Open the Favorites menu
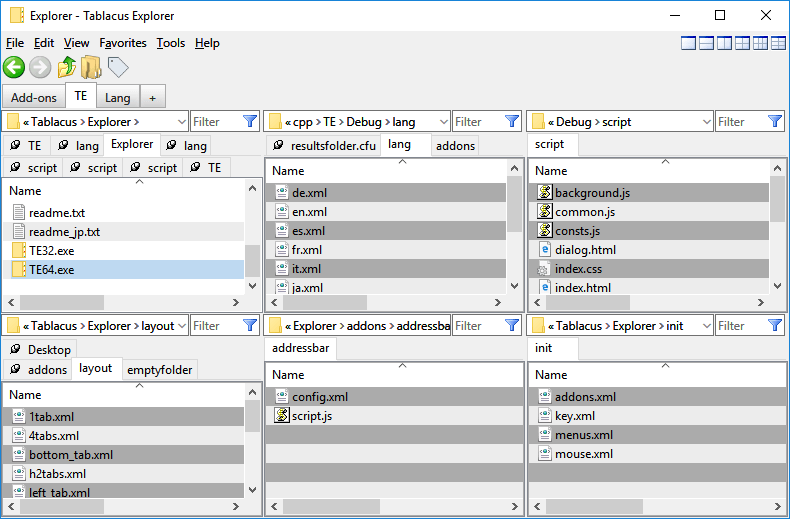 [123, 43]
